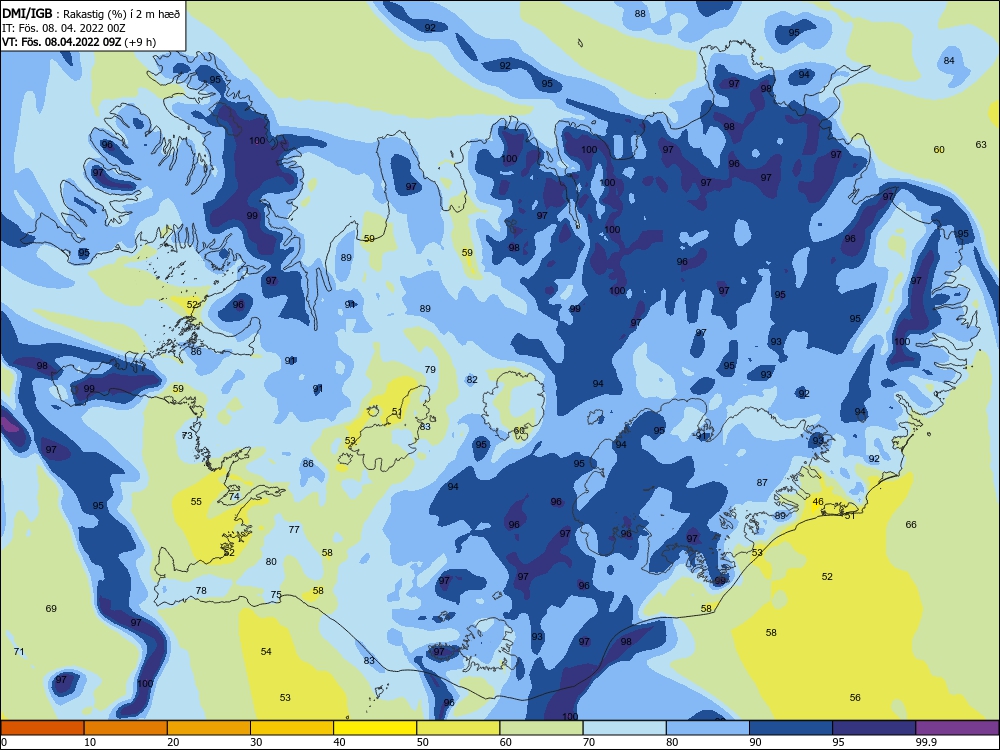Click the 'DMI/IGB' title text

(27, 14)
